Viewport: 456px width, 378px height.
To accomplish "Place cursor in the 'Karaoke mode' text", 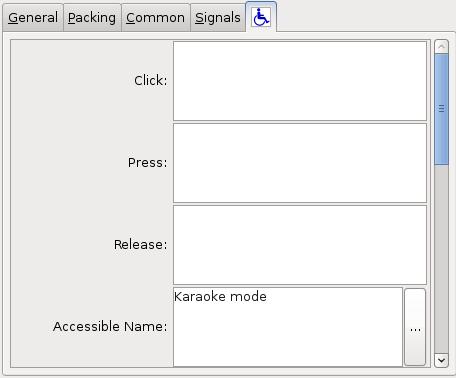I will [x=220, y=296].
